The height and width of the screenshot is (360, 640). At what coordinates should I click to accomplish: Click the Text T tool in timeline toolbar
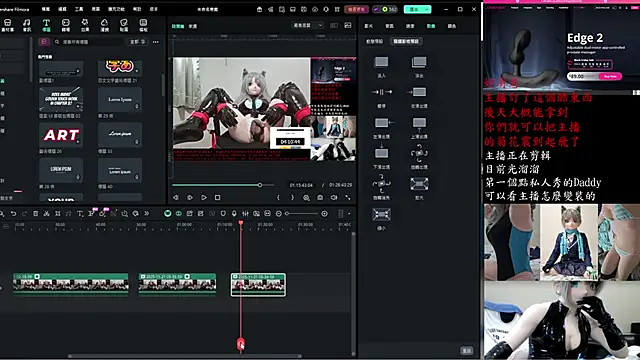click(x=80, y=213)
